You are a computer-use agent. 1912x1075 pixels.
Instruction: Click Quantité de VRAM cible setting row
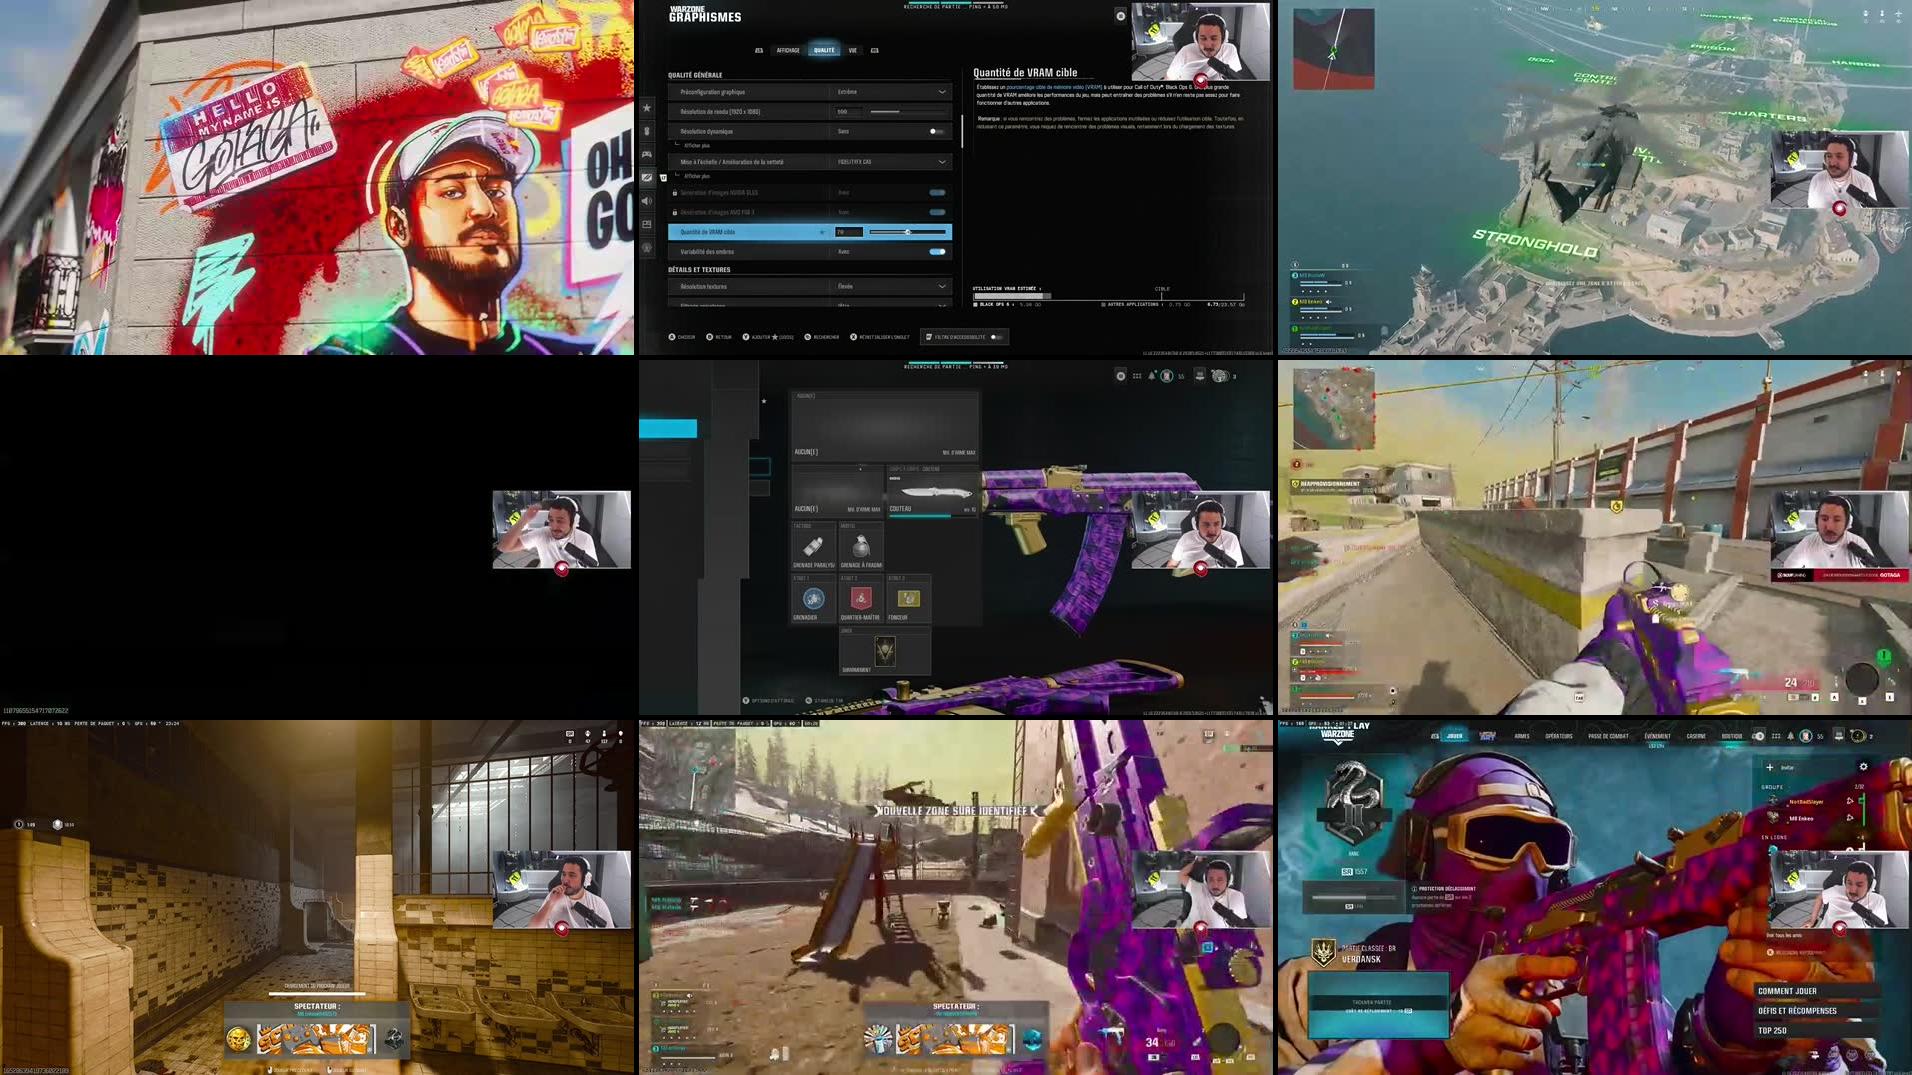(x=810, y=232)
